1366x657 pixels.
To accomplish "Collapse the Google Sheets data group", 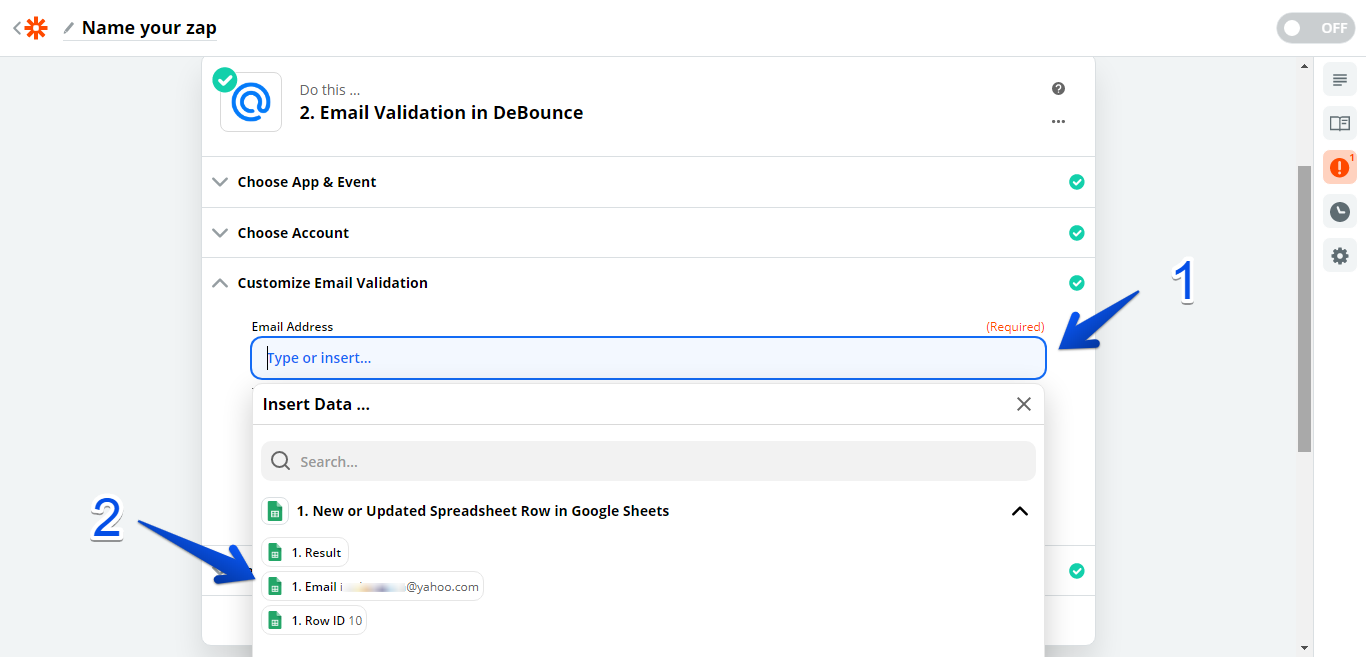I will tap(1019, 511).
